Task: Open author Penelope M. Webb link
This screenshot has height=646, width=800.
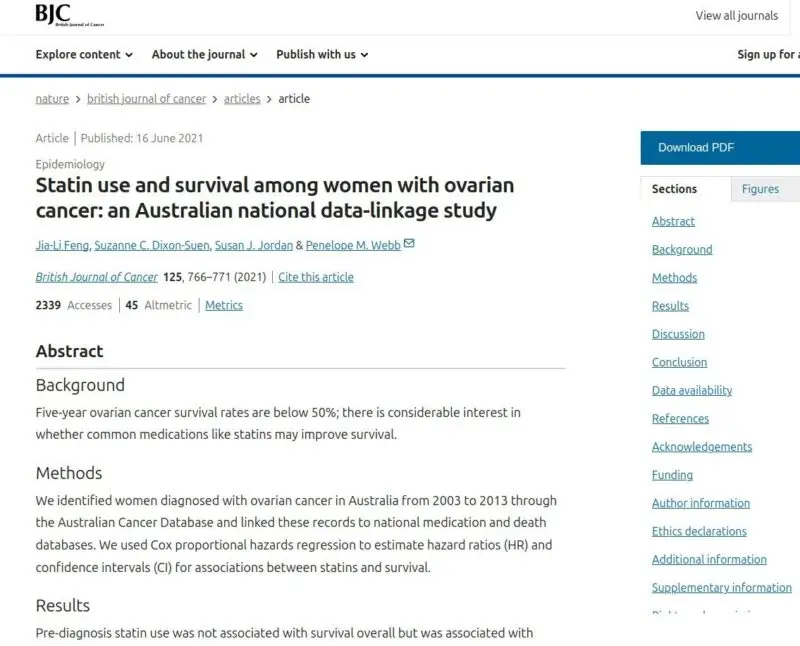Action: [353, 245]
